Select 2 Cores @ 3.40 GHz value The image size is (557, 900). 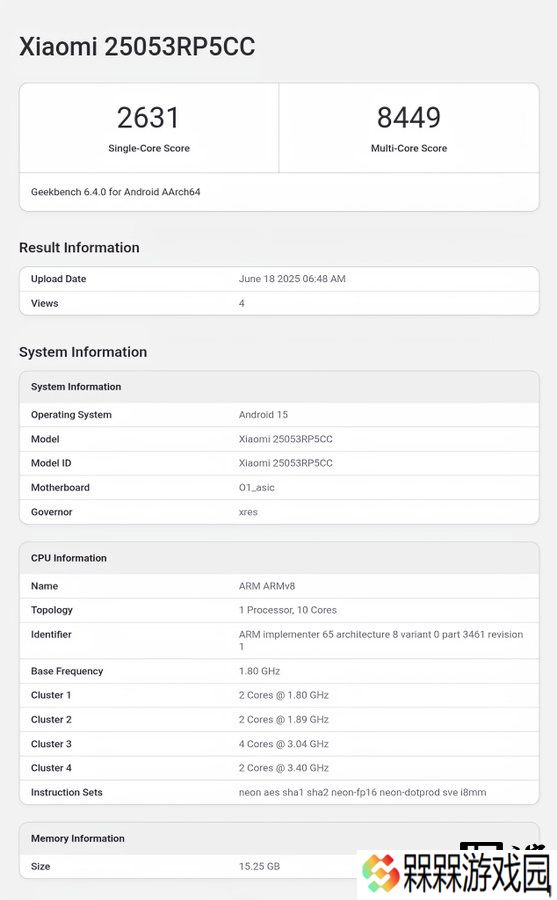click(284, 768)
